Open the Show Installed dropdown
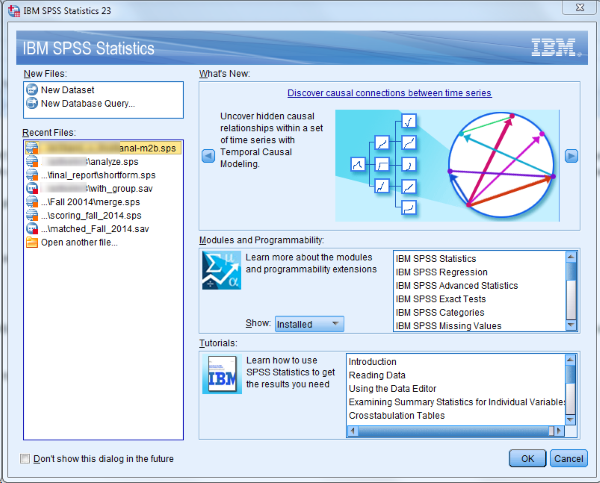The width and height of the screenshot is (600, 483). click(x=309, y=324)
